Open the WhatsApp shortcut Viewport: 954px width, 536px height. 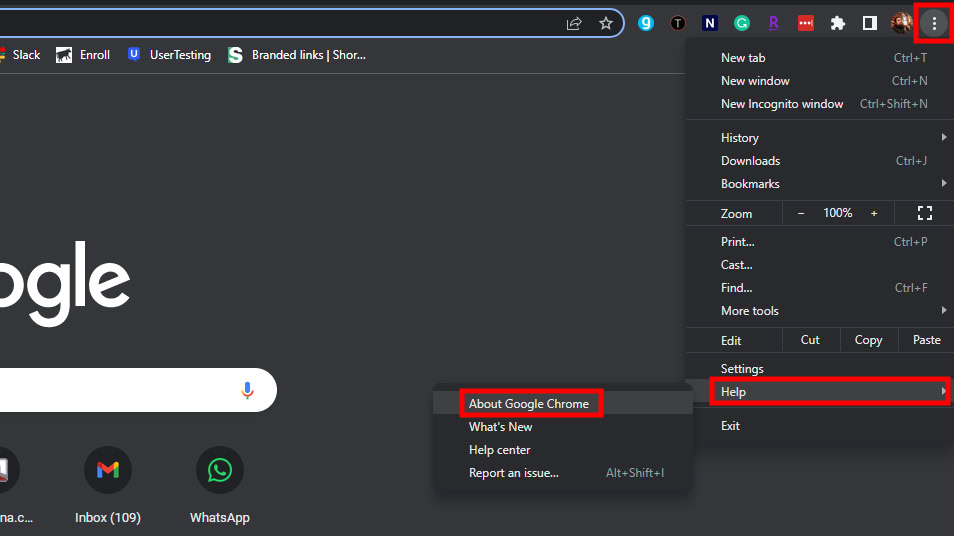(x=220, y=470)
